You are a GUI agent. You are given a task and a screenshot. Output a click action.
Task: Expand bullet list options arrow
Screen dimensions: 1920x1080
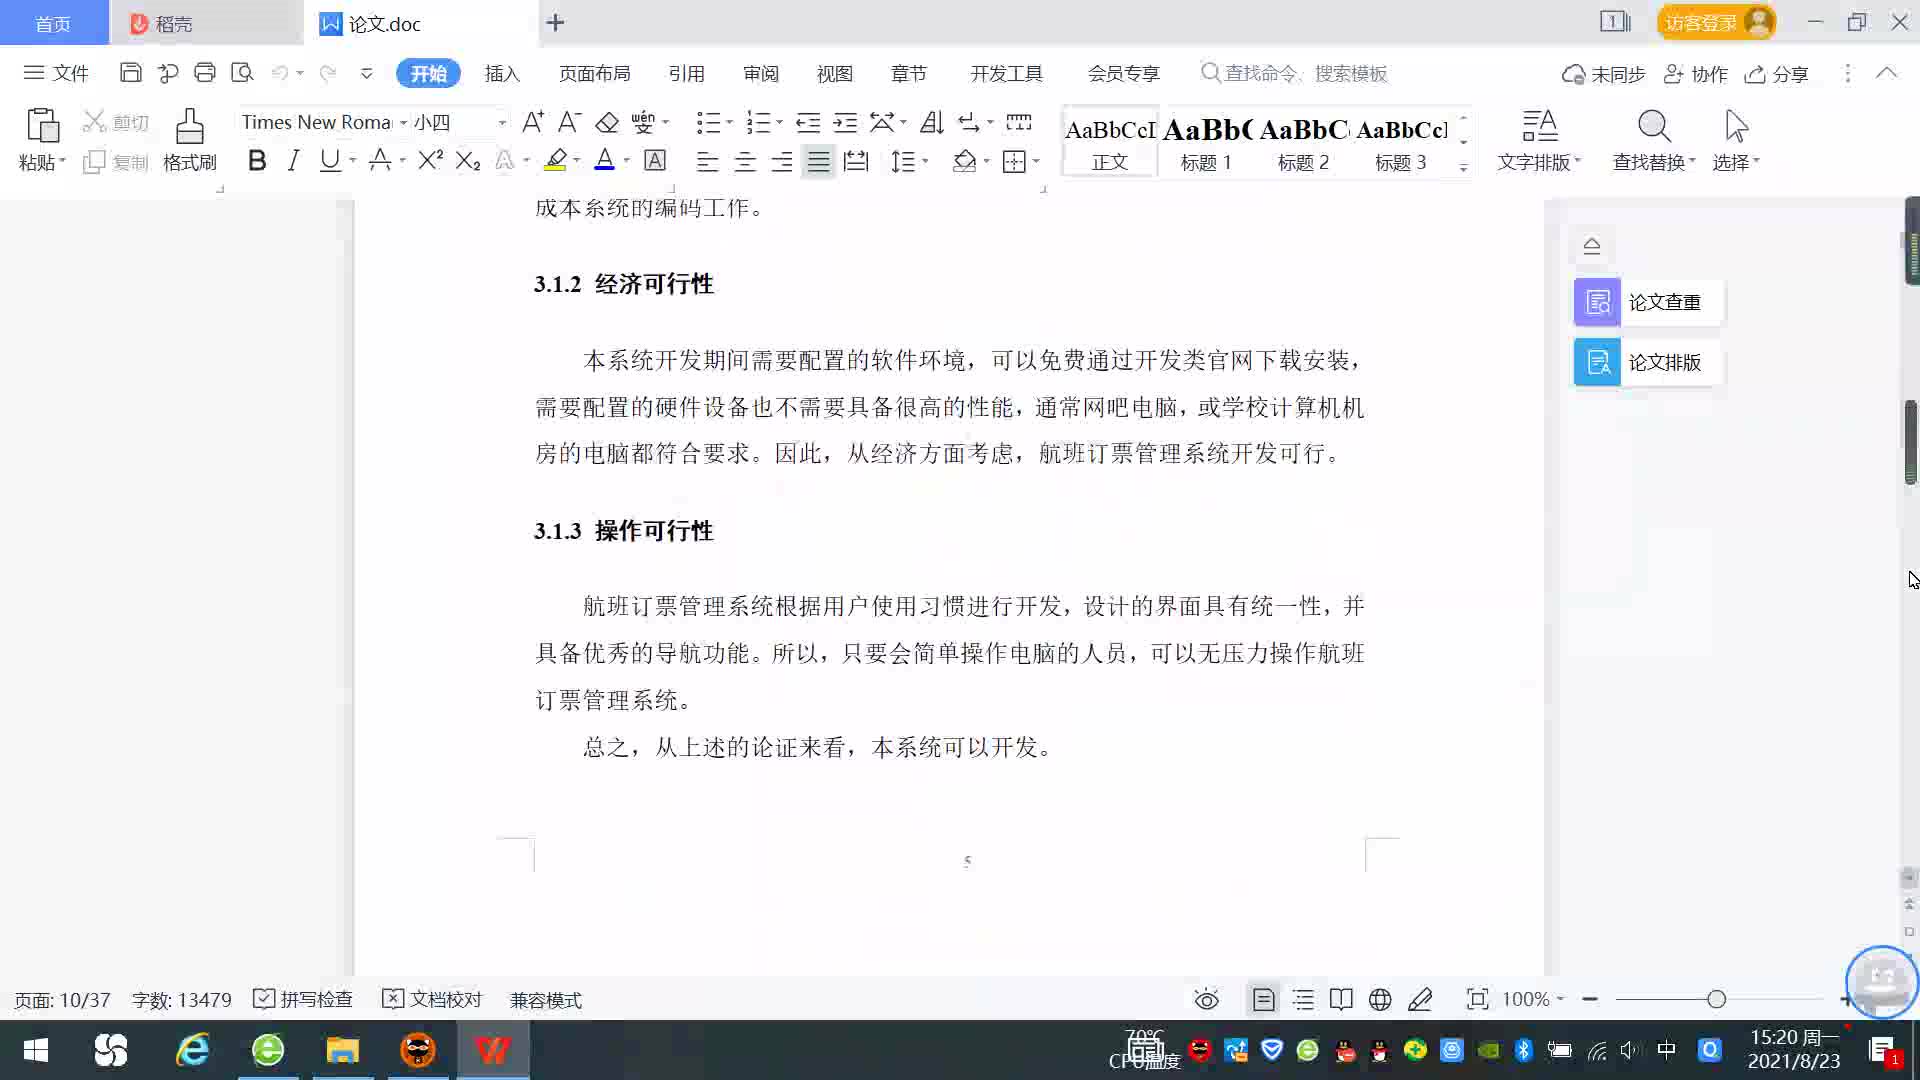pos(729,122)
